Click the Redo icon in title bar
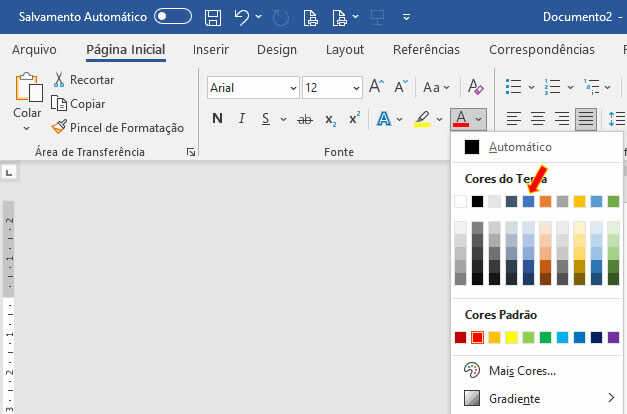627x414 pixels. (x=281, y=17)
